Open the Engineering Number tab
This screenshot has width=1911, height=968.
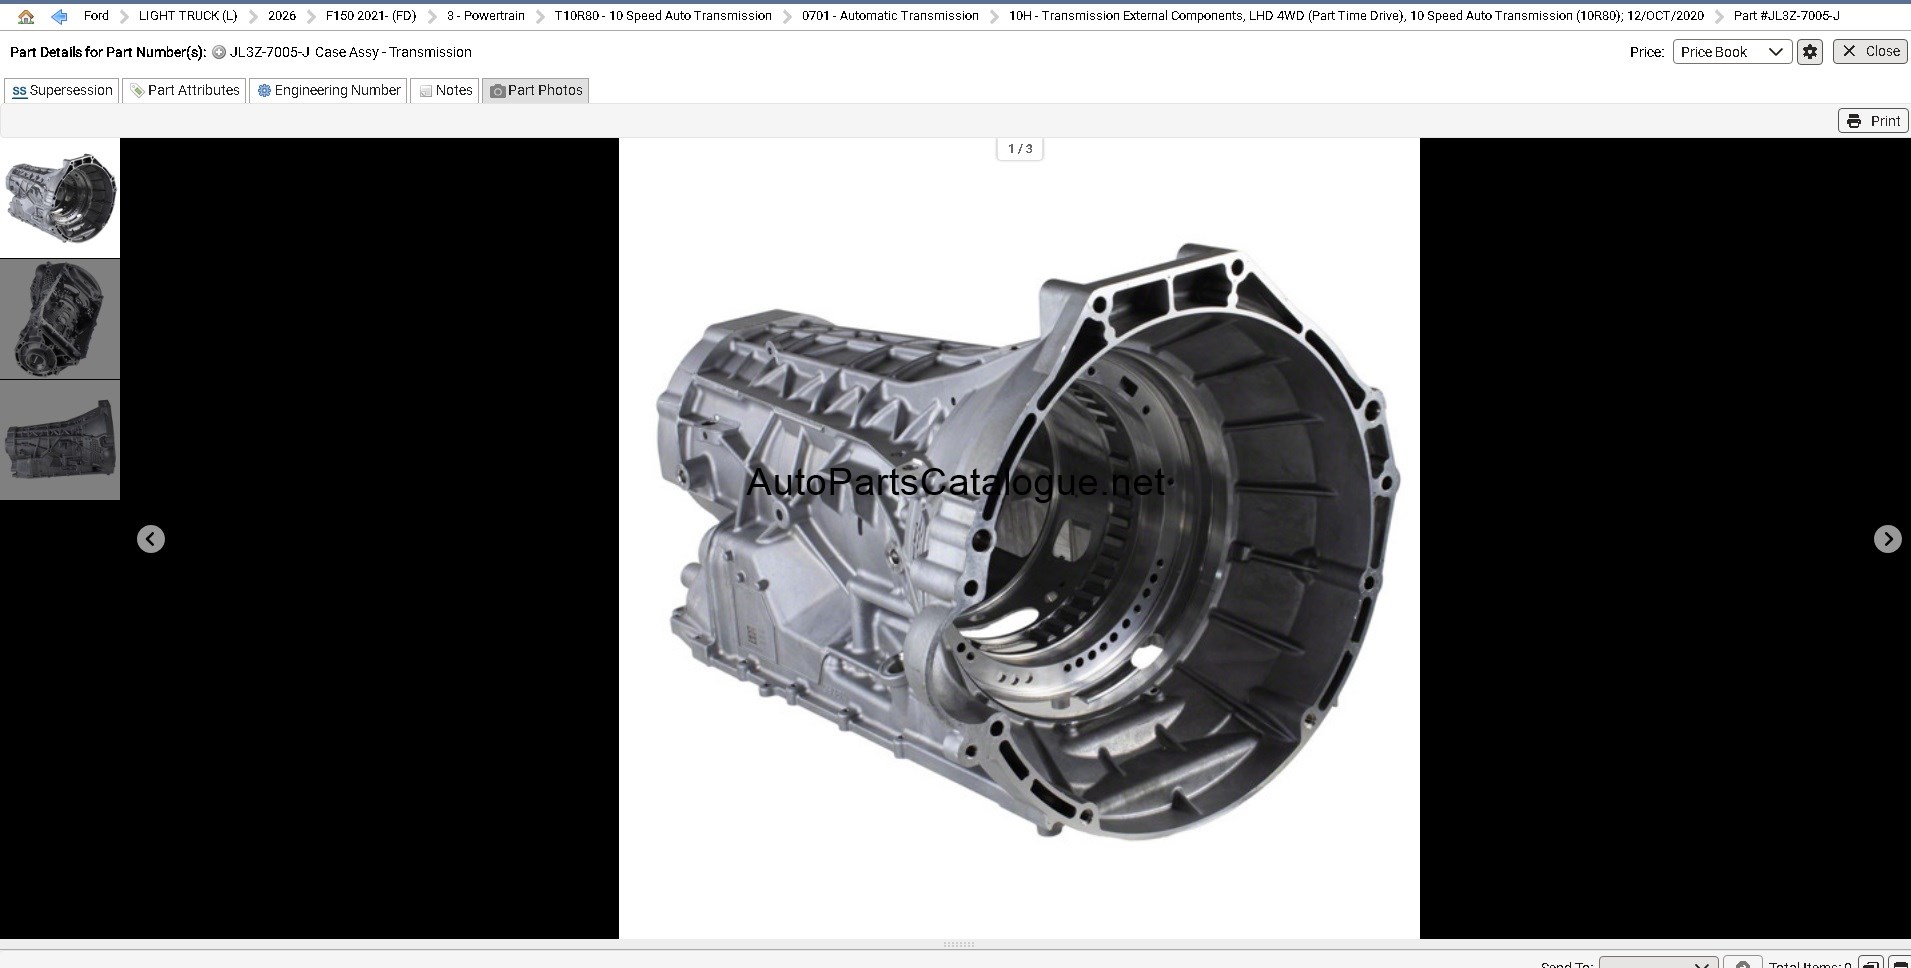point(328,90)
